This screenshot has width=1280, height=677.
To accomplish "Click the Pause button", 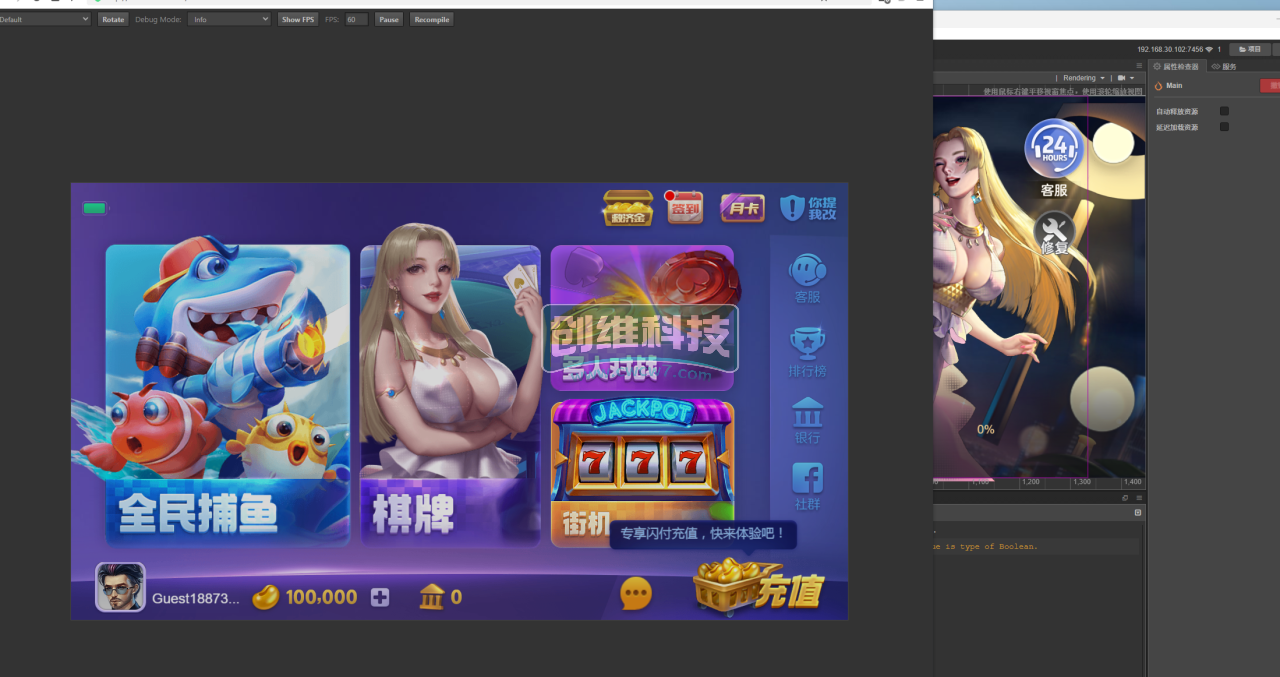I will click(388, 19).
